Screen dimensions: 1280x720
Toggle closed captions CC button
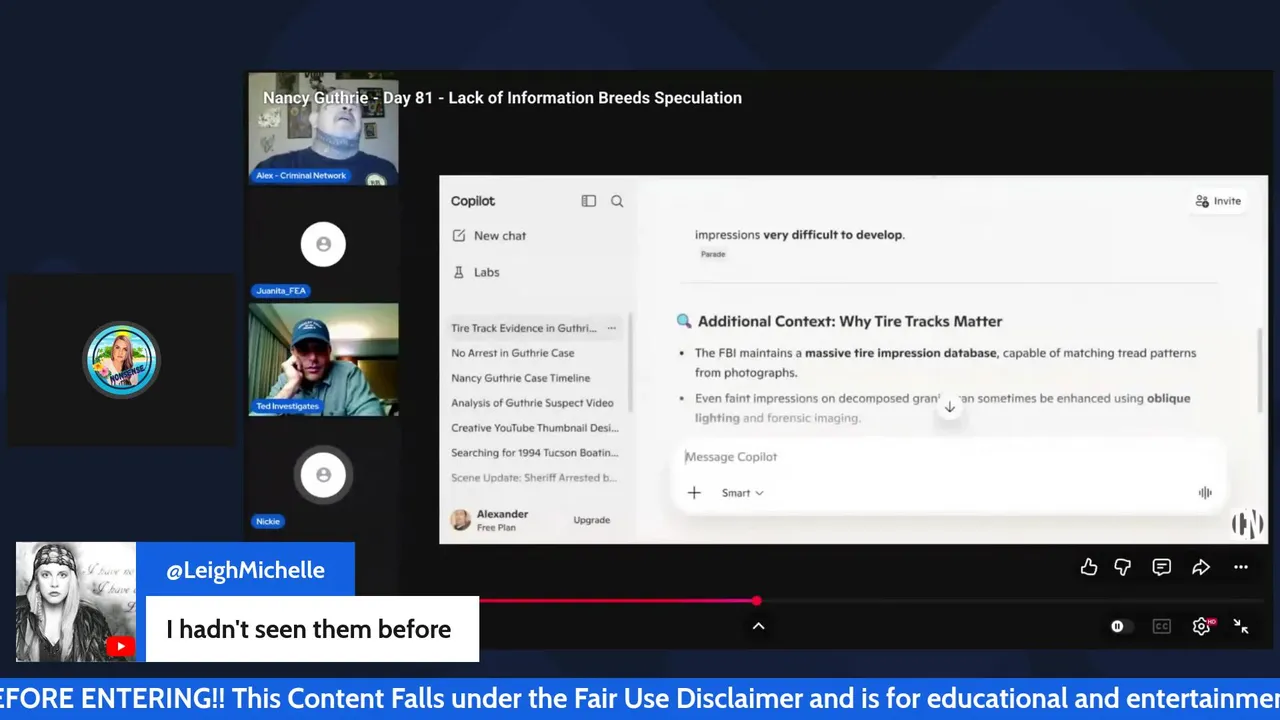pyautogui.click(x=1161, y=626)
